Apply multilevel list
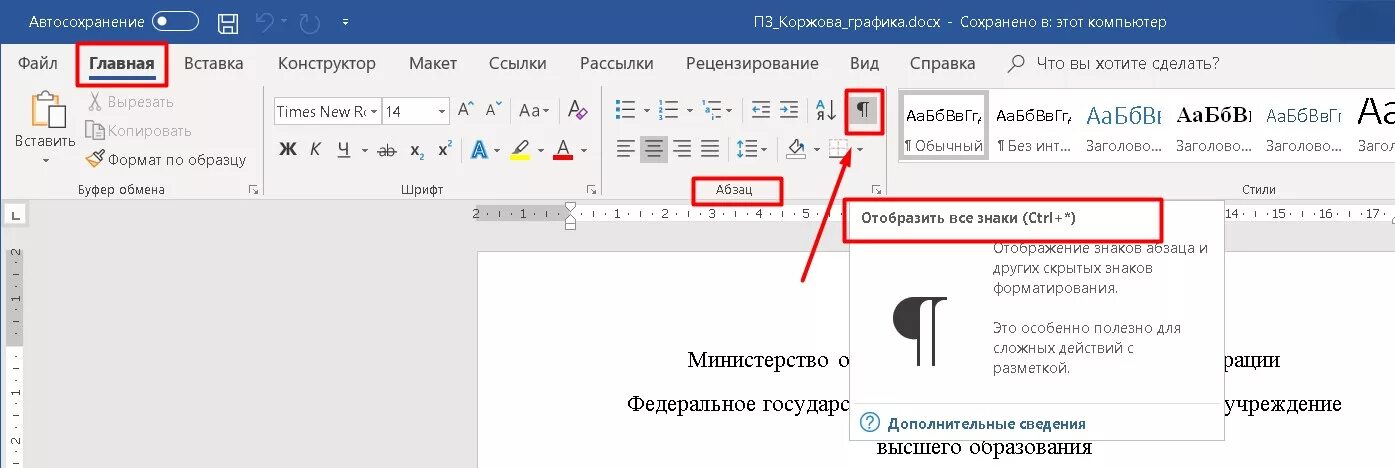The width and height of the screenshot is (1395, 468). point(712,110)
